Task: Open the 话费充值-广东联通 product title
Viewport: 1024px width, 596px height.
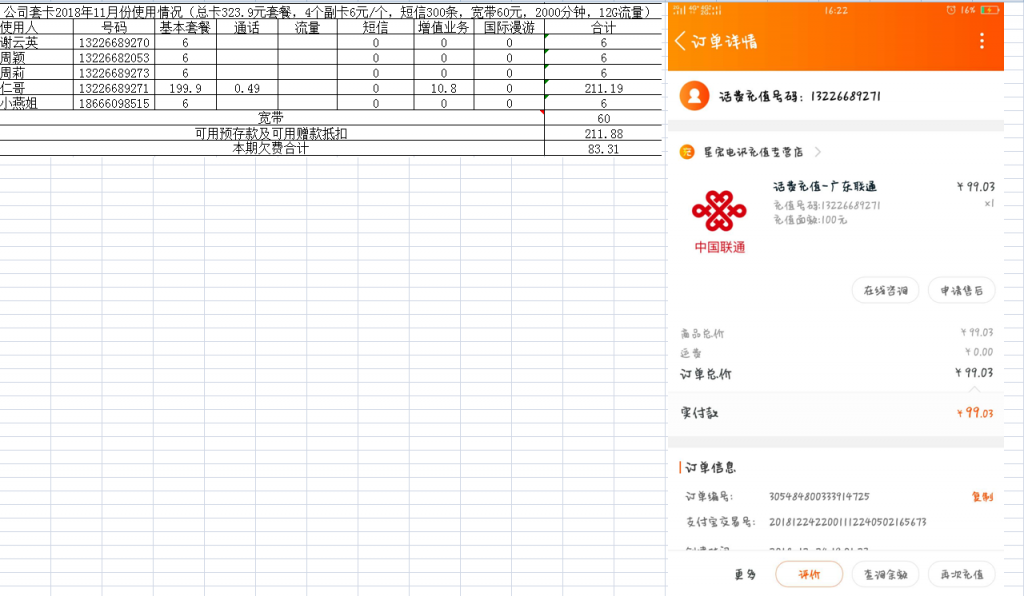Action: (825, 187)
